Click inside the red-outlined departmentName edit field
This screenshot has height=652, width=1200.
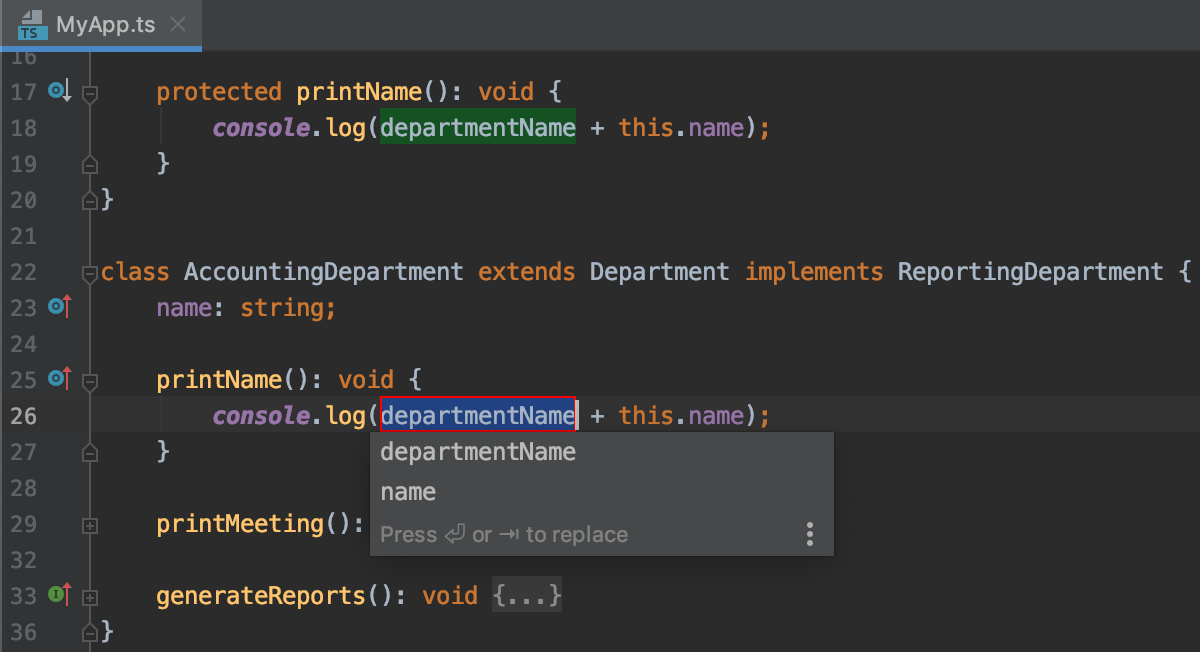478,414
